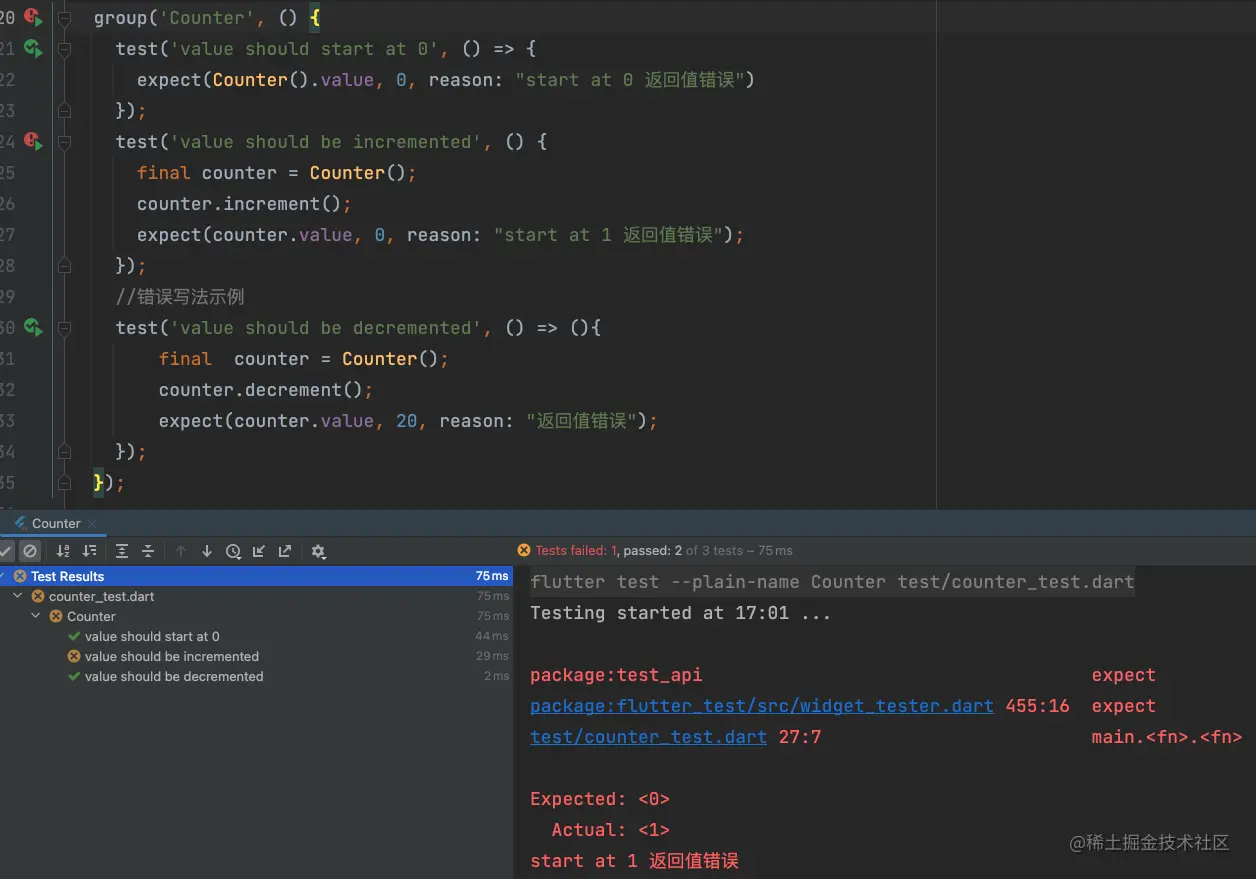This screenshot has height=879, width=1256.
Task: Open test/counter_test.dart stack trace link
Action: point(648,737)
